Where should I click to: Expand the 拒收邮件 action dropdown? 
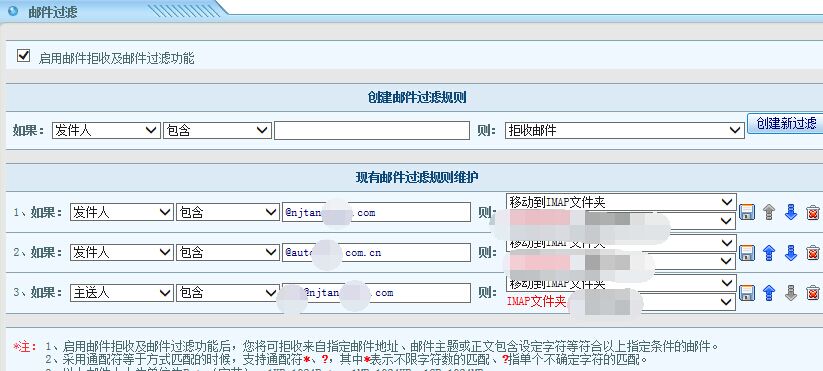pos(625,131)
